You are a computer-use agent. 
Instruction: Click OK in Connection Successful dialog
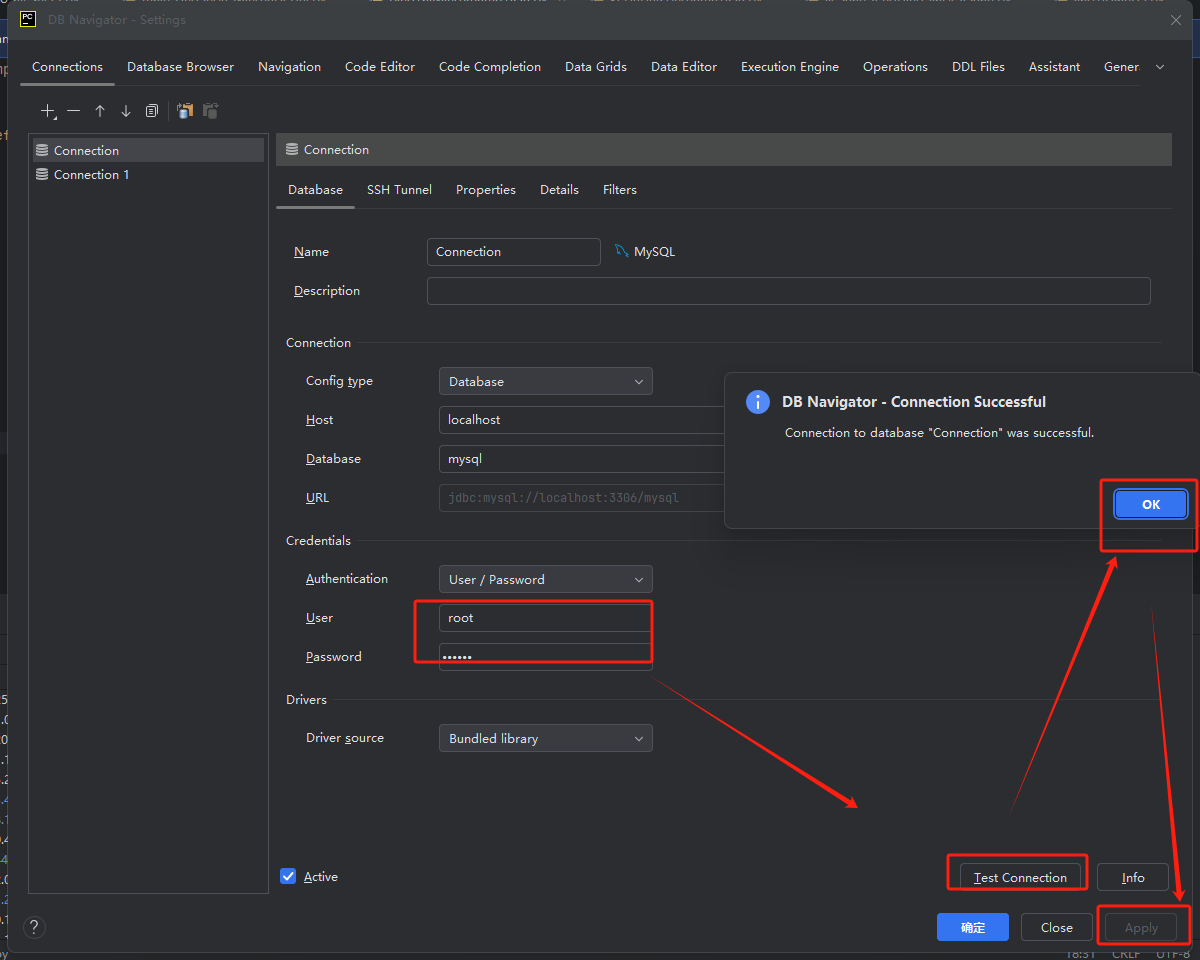coord(1151,504)
